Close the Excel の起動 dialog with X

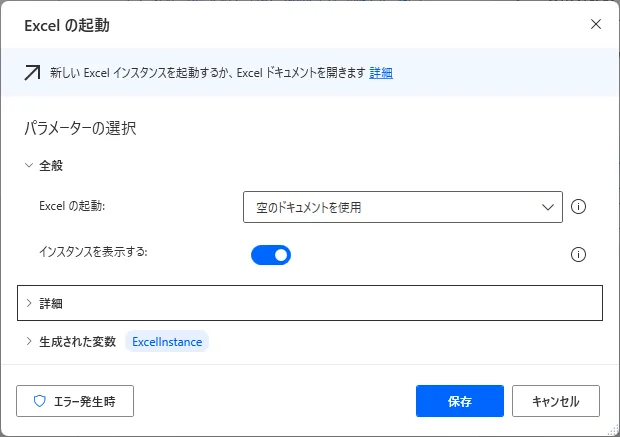[x=596, y=24]
